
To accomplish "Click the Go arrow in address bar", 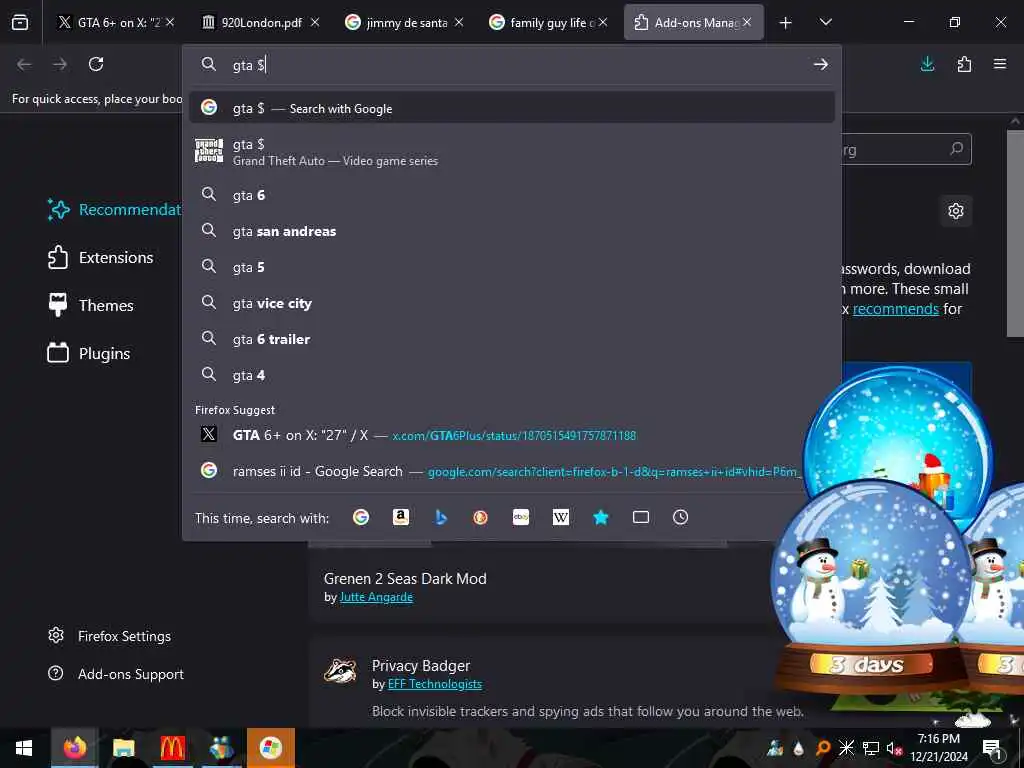I will point(821,64).
